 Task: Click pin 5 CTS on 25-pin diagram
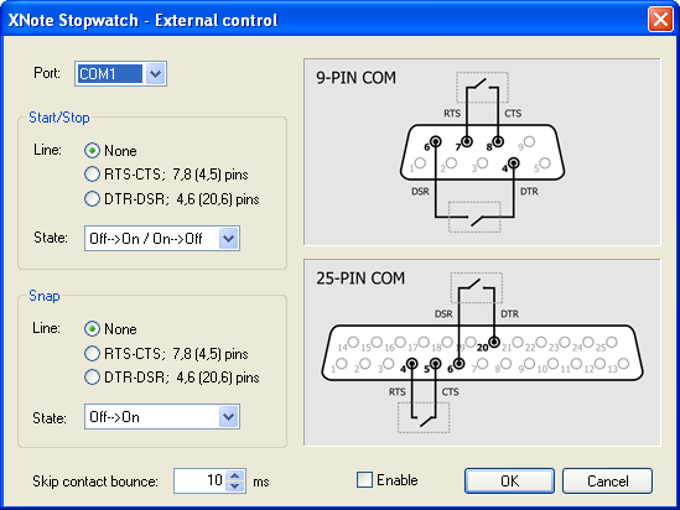tap(435, 363)
